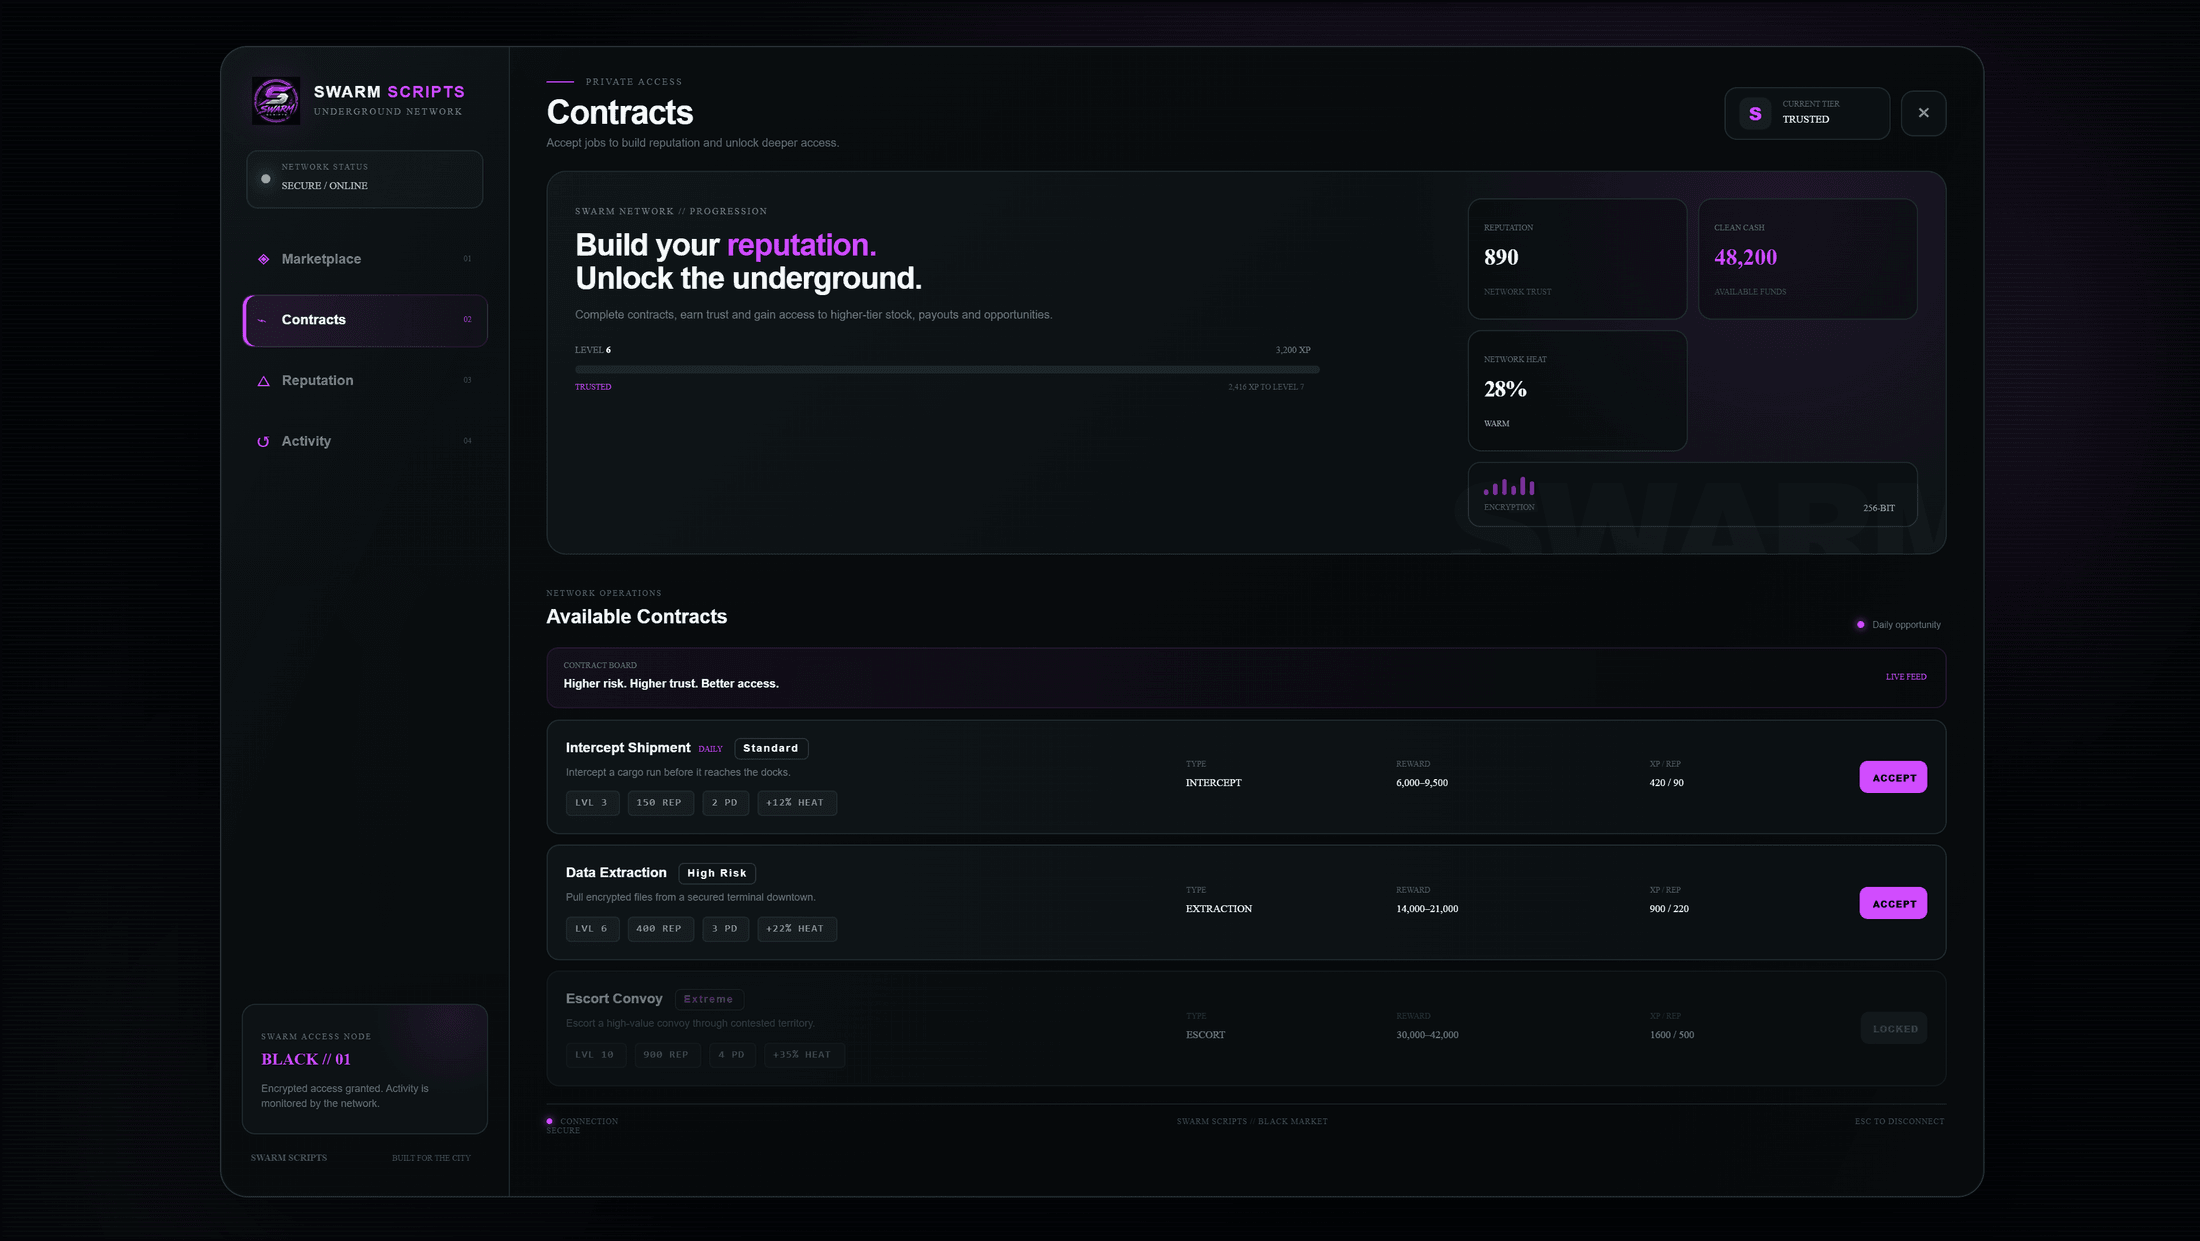2200x1241 pixels.
Task: Click the "30,000–42,000" reward value
Action: [1427, 1035]
